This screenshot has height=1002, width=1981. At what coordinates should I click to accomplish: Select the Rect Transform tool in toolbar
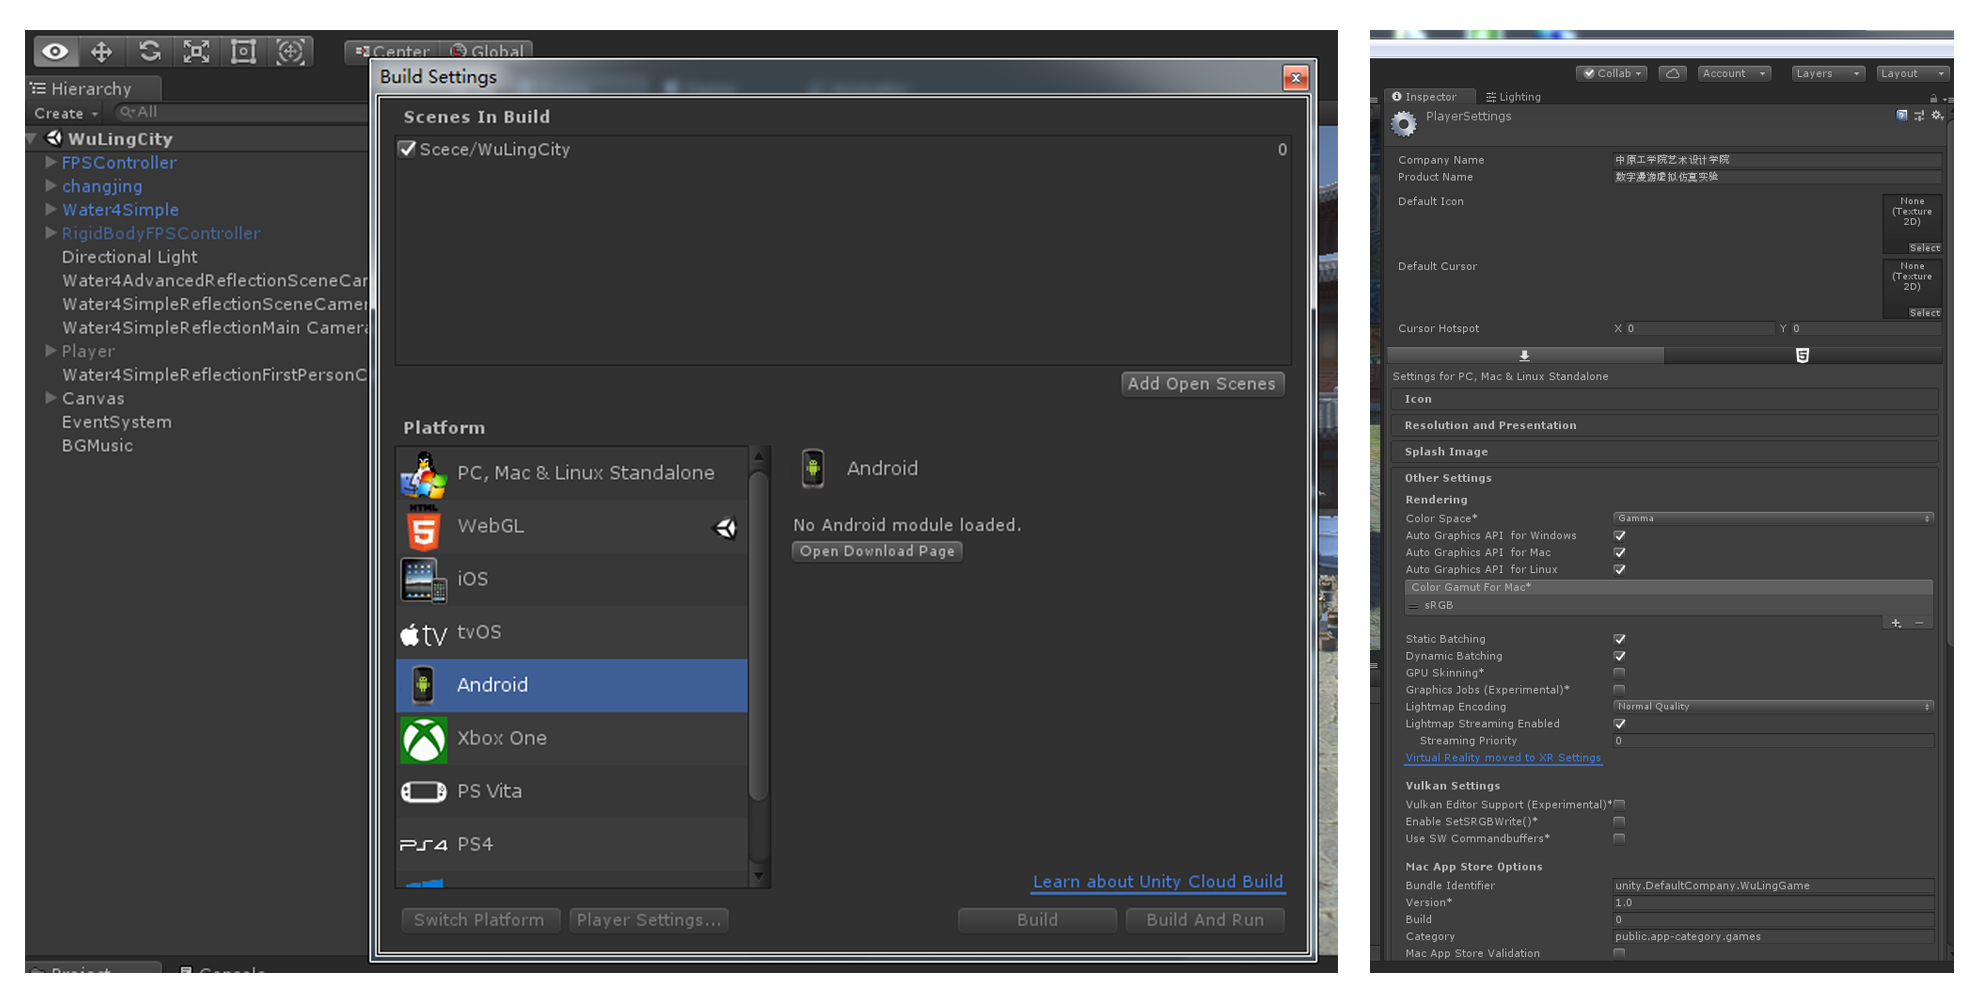(x=243, y=51)
